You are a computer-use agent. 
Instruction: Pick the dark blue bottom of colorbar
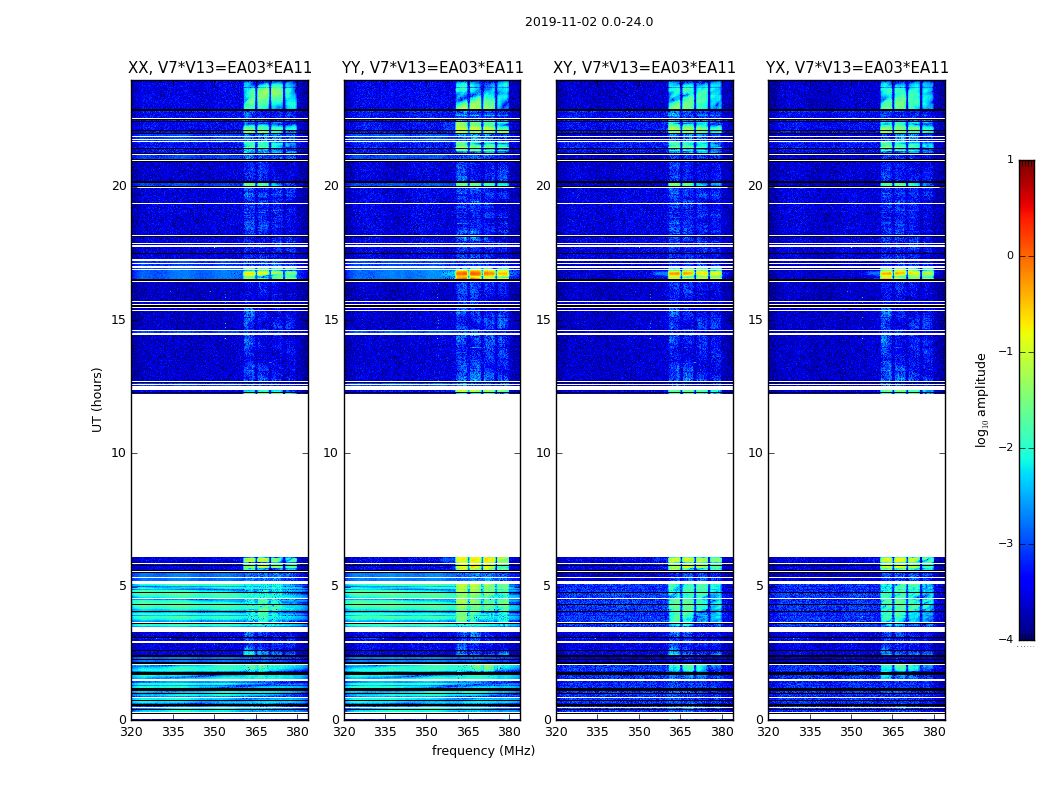tap(1026, 634)
